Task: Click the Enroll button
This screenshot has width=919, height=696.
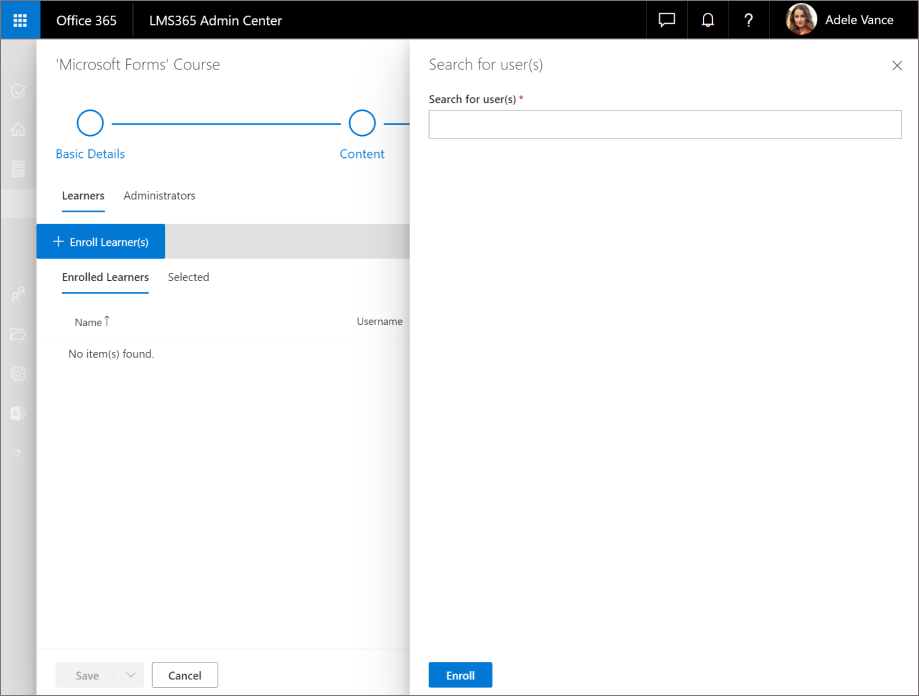Action: point(460,675)
